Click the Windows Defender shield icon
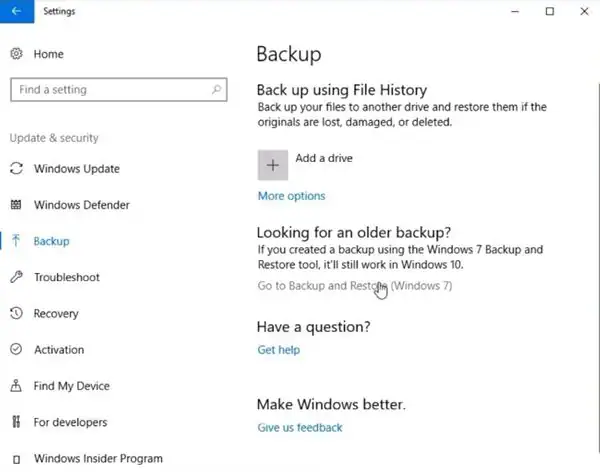 [x=16, y=205]
